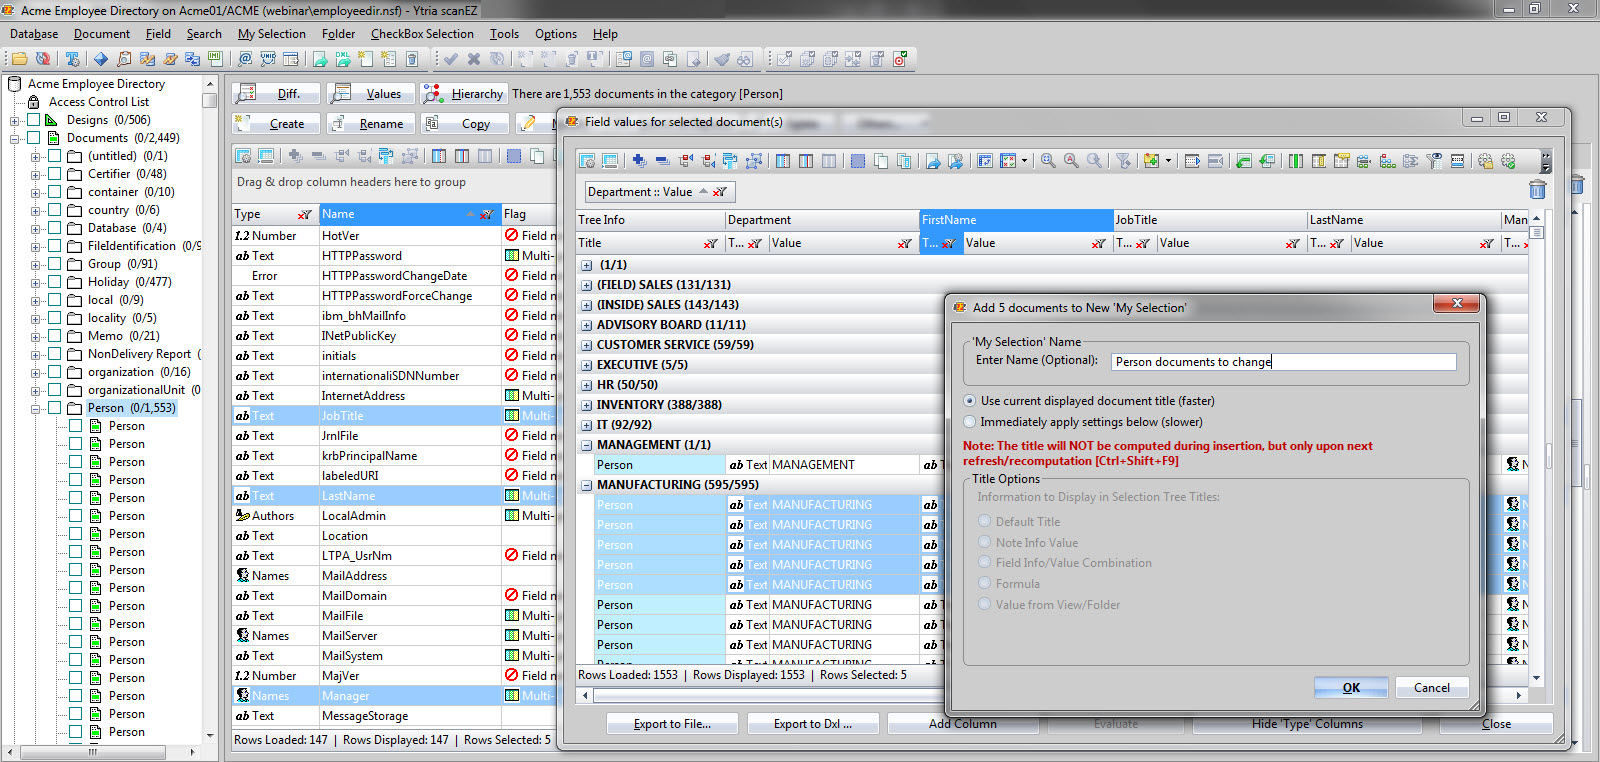Click the Access Control List padlock icon
This screenshot has width=1600, height=762.
[34, 102]
